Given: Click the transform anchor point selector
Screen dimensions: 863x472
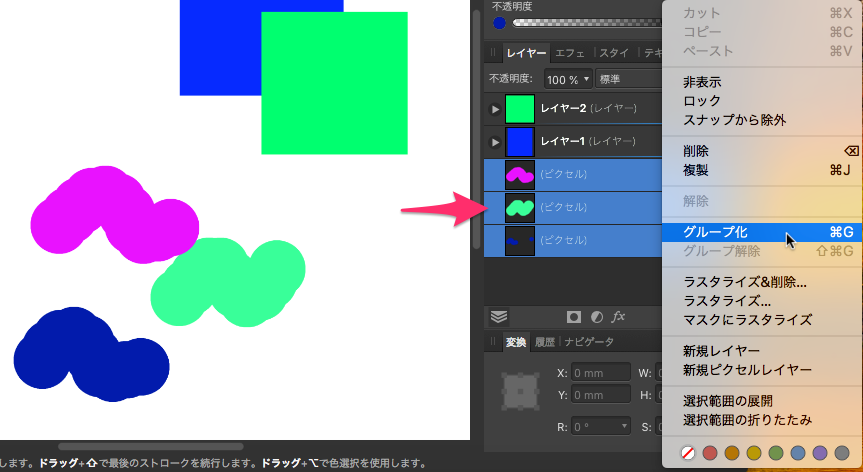Looking at the screenshot, I should (x=519, y=390).
